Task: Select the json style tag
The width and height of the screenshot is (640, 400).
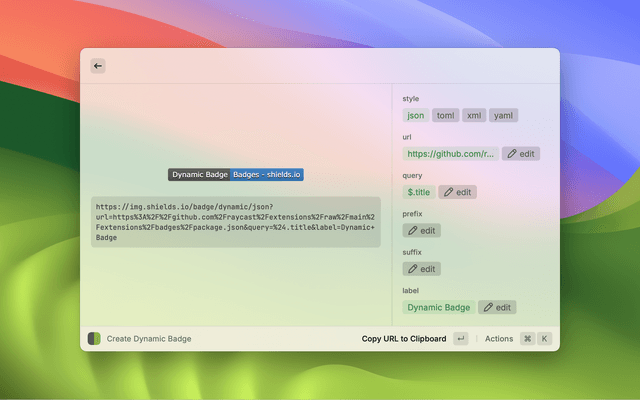Action: click(416, 115)
